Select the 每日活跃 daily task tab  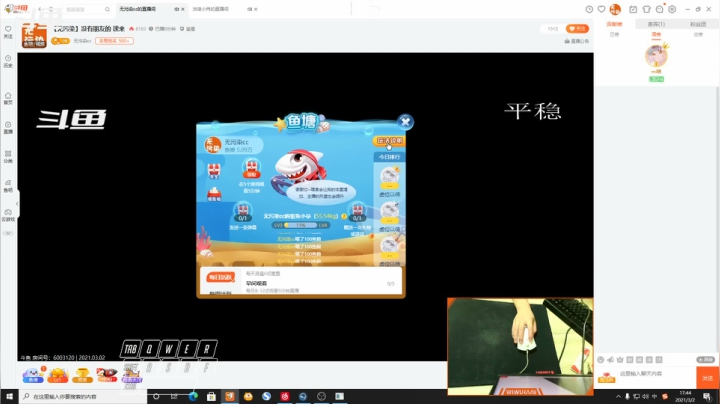[220, 277]
